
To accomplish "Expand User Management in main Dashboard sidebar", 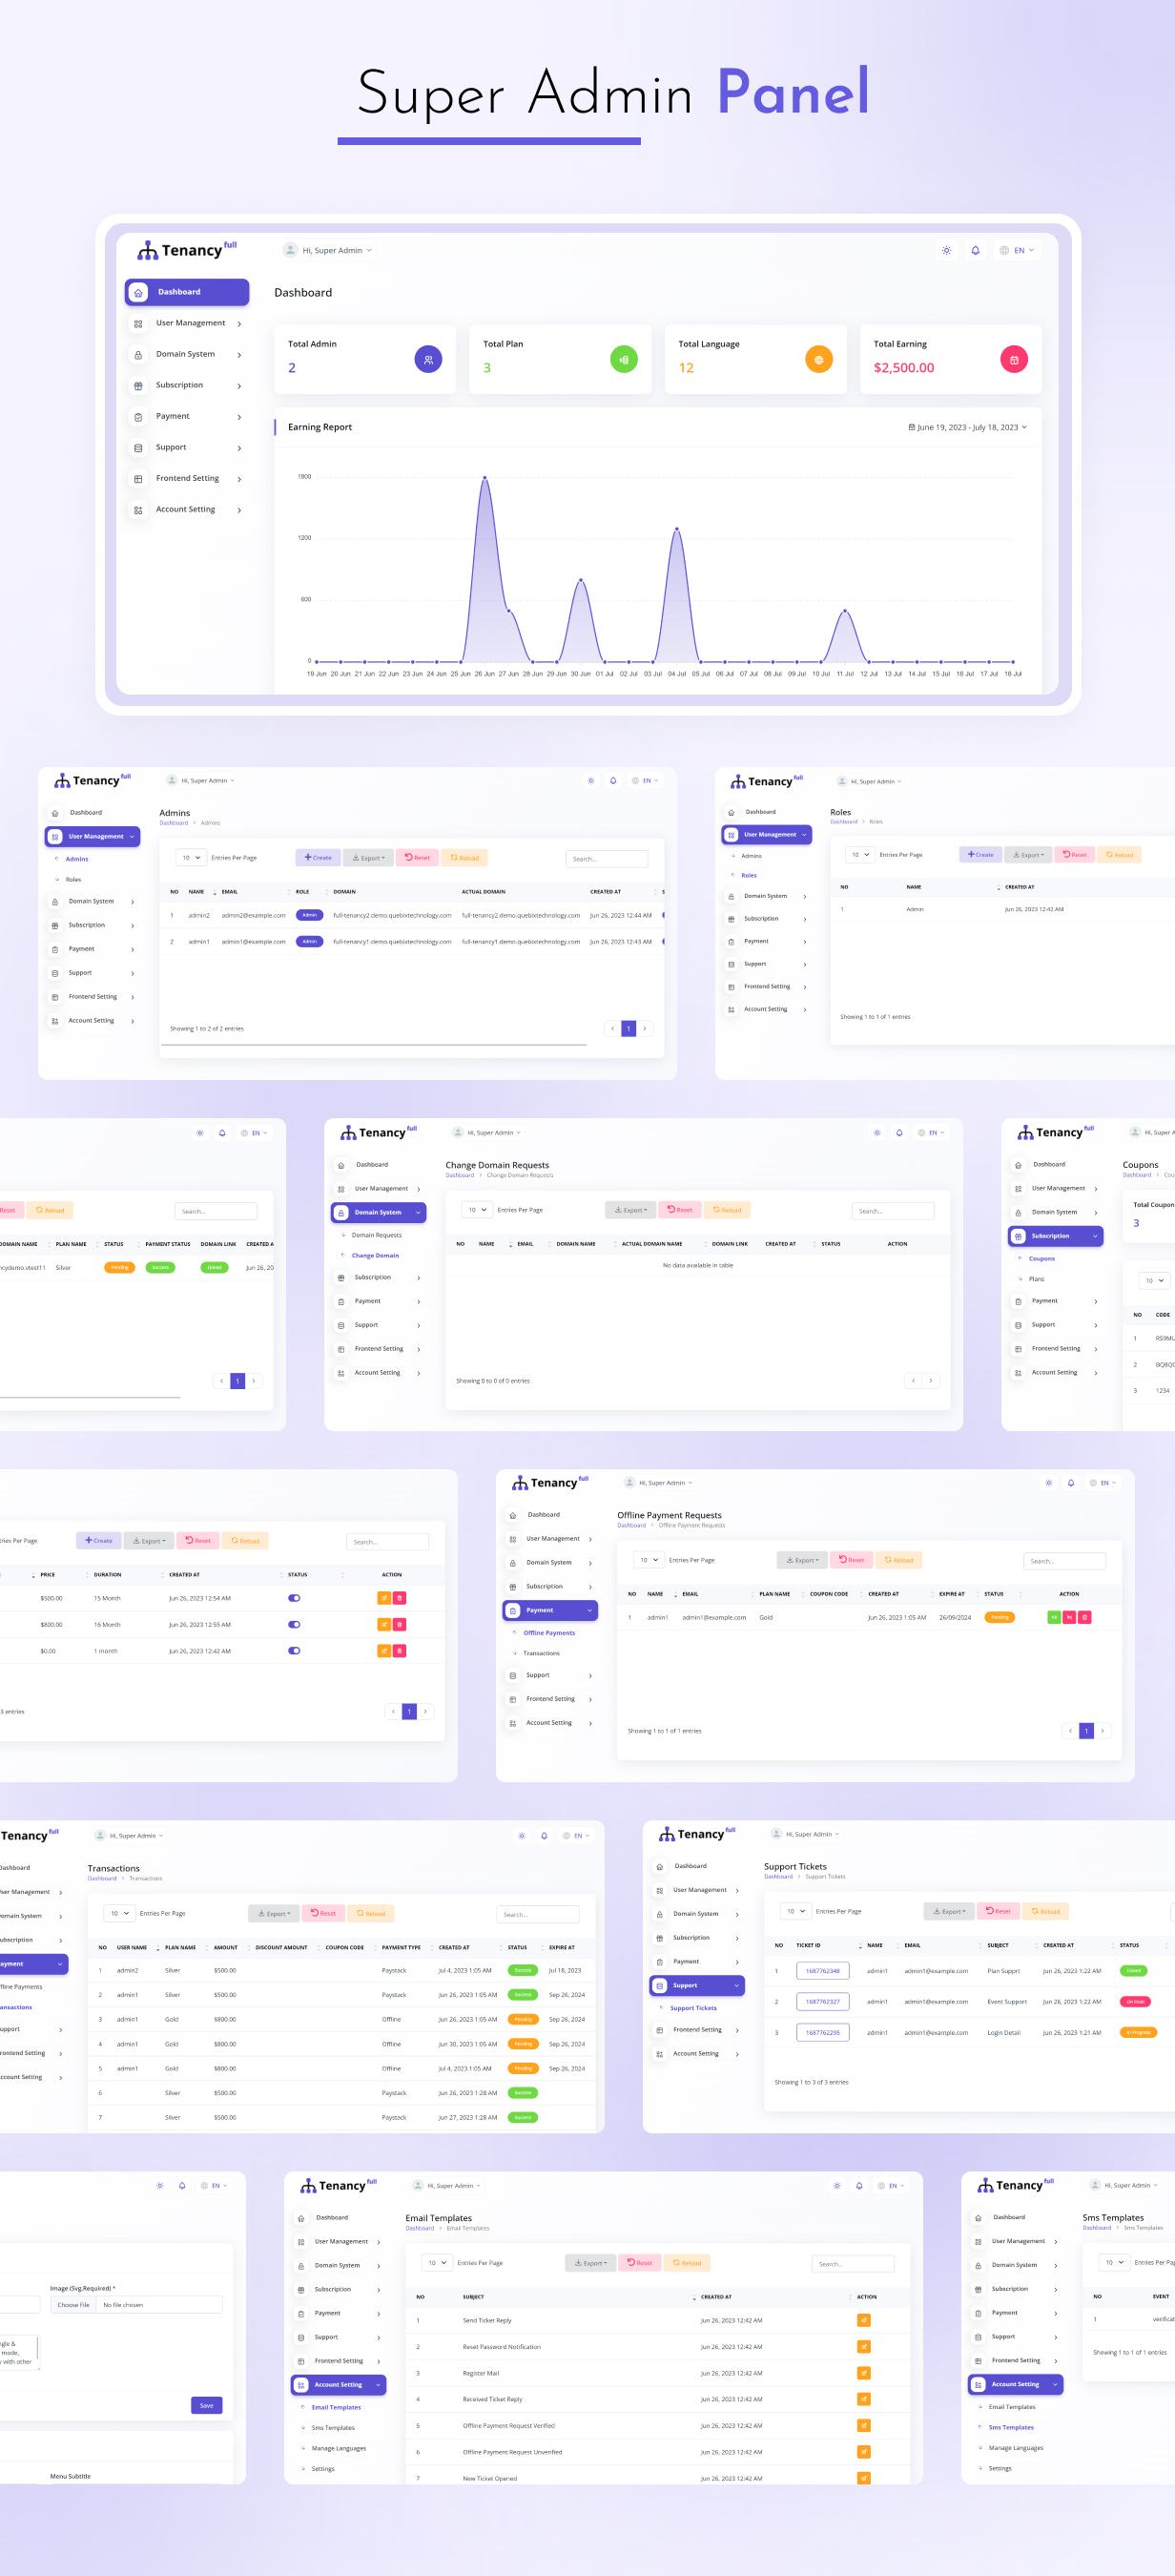I will coord(187,323).
